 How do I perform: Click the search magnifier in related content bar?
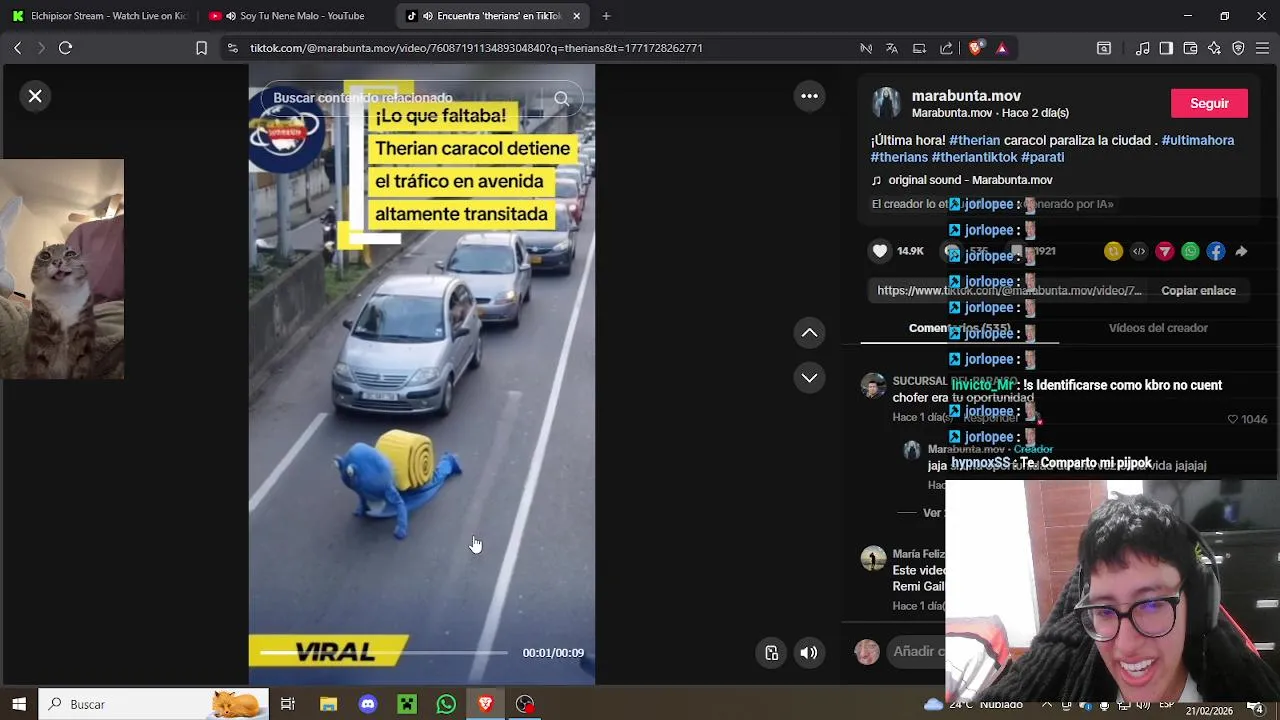tap(561, 98)
